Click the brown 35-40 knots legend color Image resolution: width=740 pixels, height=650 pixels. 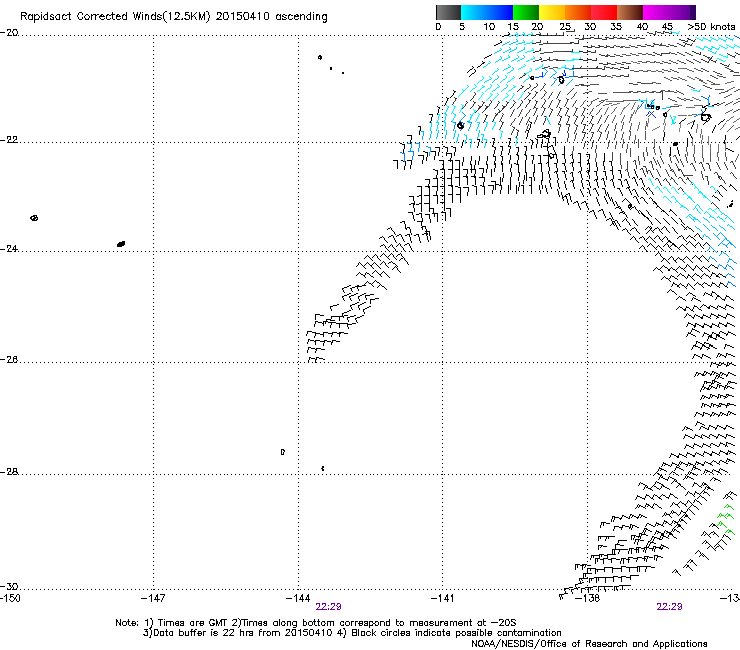(630, 12)
